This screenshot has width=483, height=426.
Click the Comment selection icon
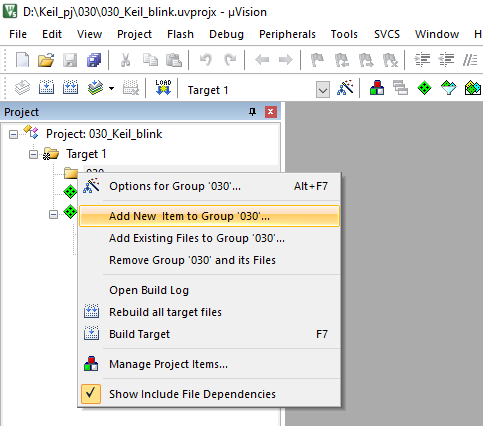tap(470, 60)
